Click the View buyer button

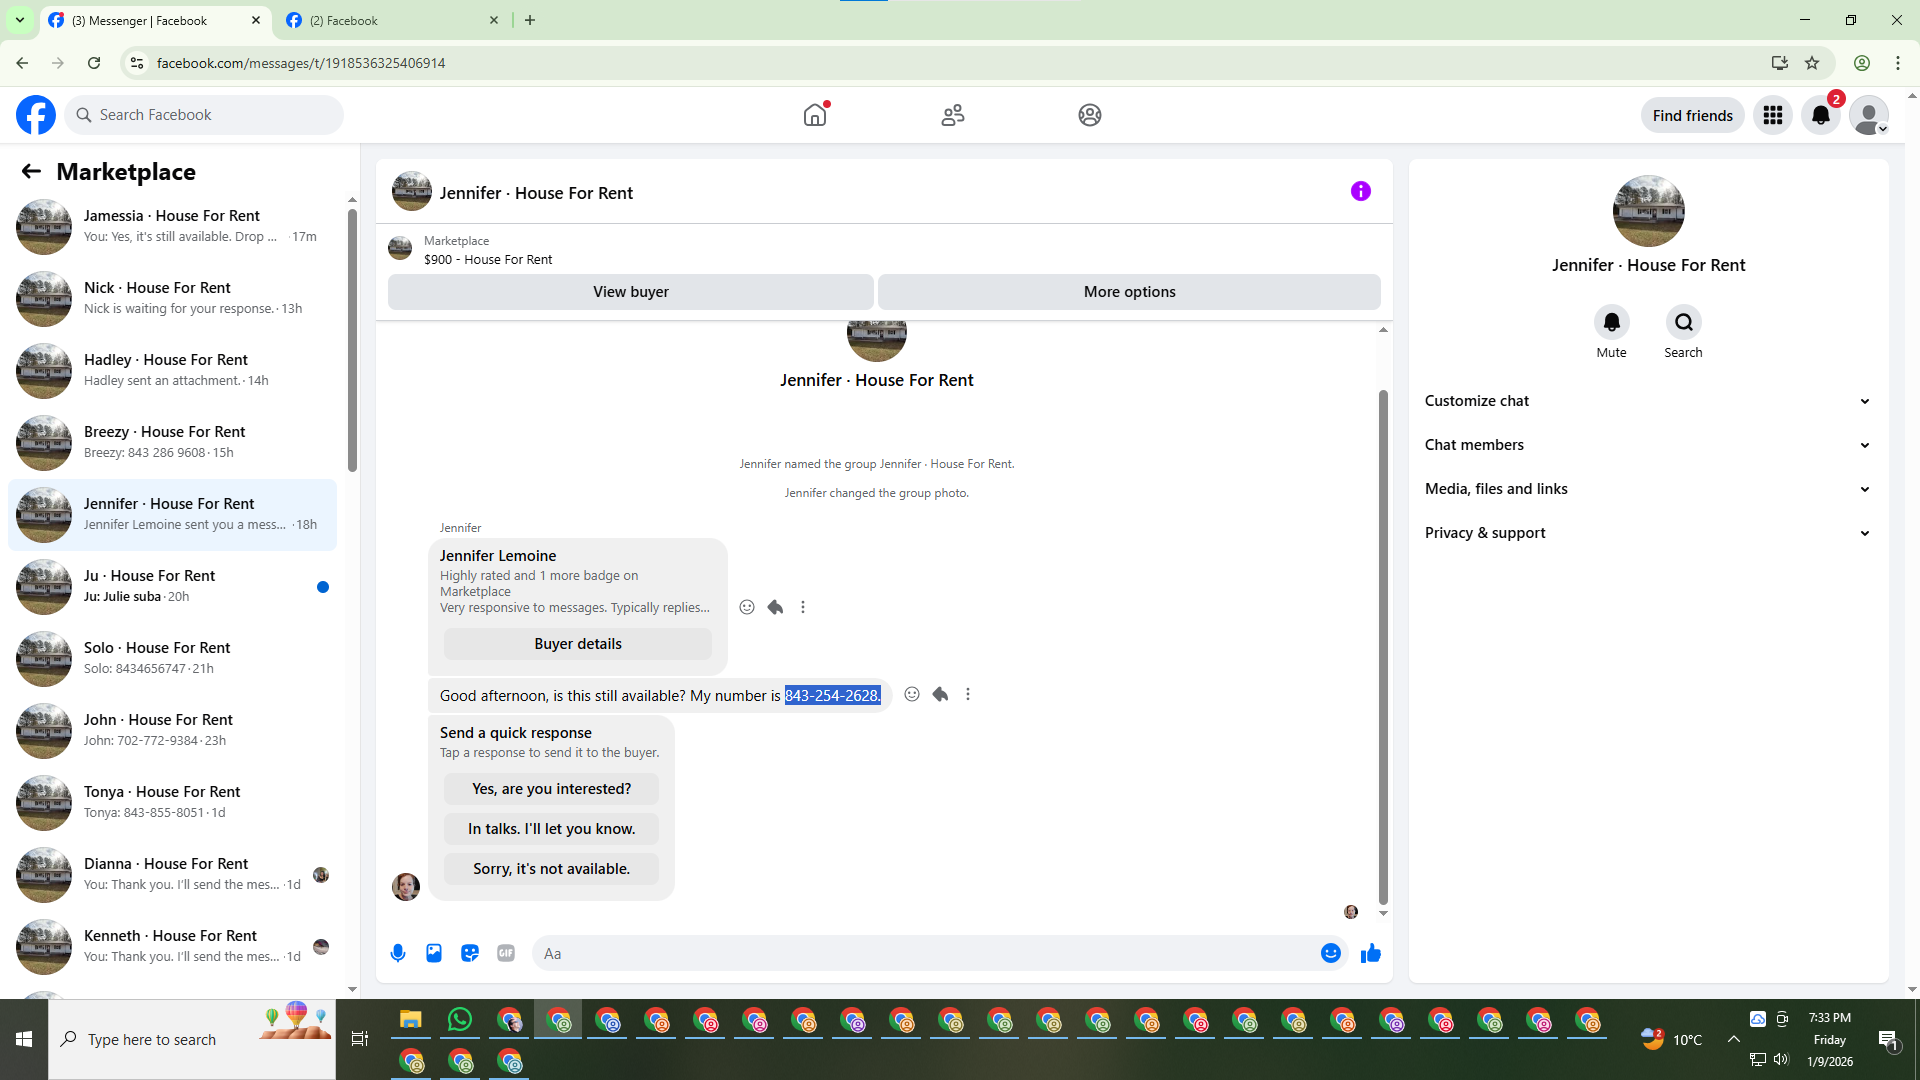point(630,292)
